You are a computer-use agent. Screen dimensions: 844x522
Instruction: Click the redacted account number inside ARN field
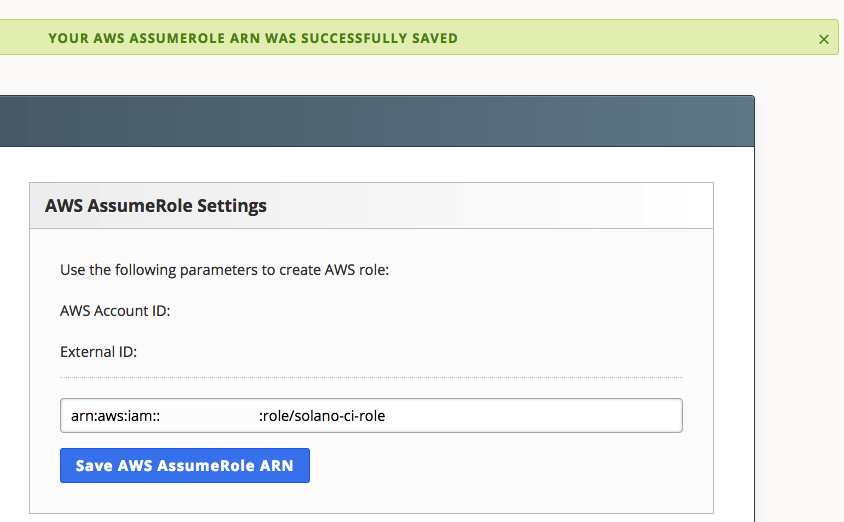pos(209,416)
